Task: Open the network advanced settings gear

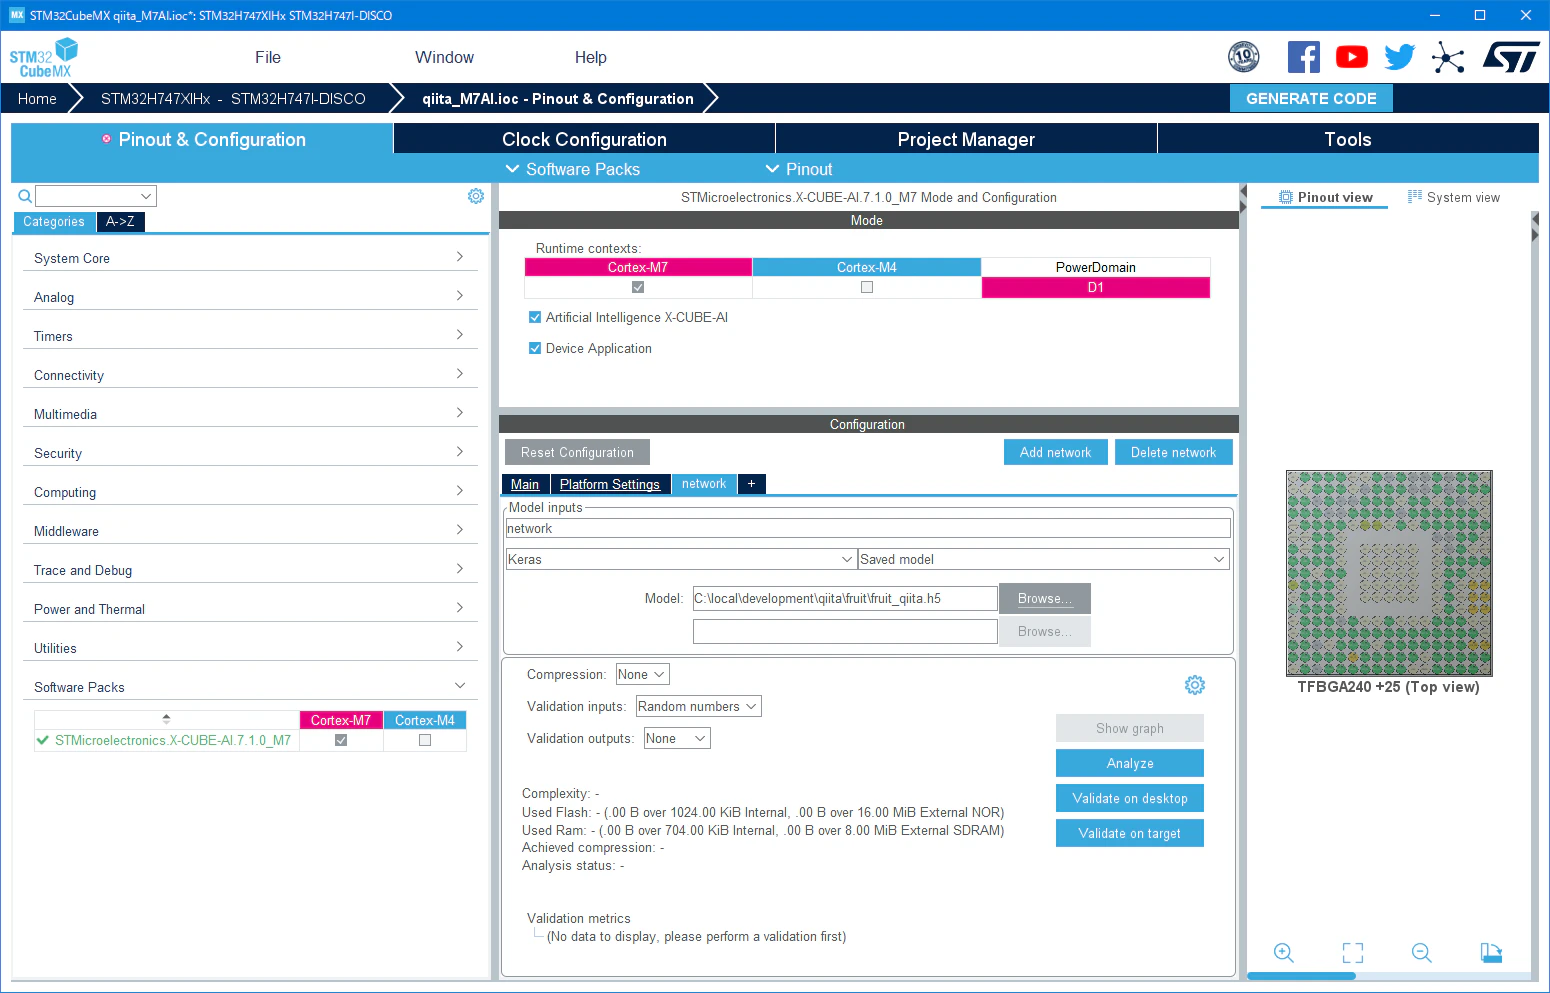Action: point(1195,685)
